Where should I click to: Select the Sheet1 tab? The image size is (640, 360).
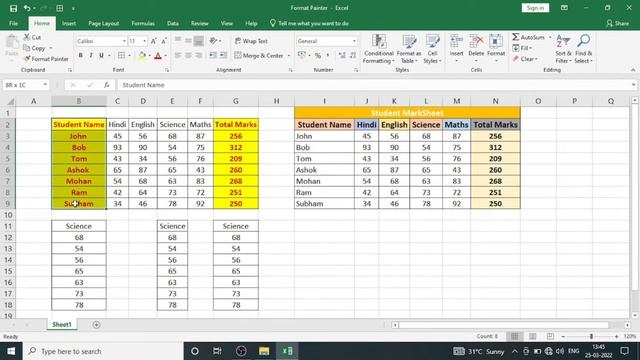click(x=62, y=324)
